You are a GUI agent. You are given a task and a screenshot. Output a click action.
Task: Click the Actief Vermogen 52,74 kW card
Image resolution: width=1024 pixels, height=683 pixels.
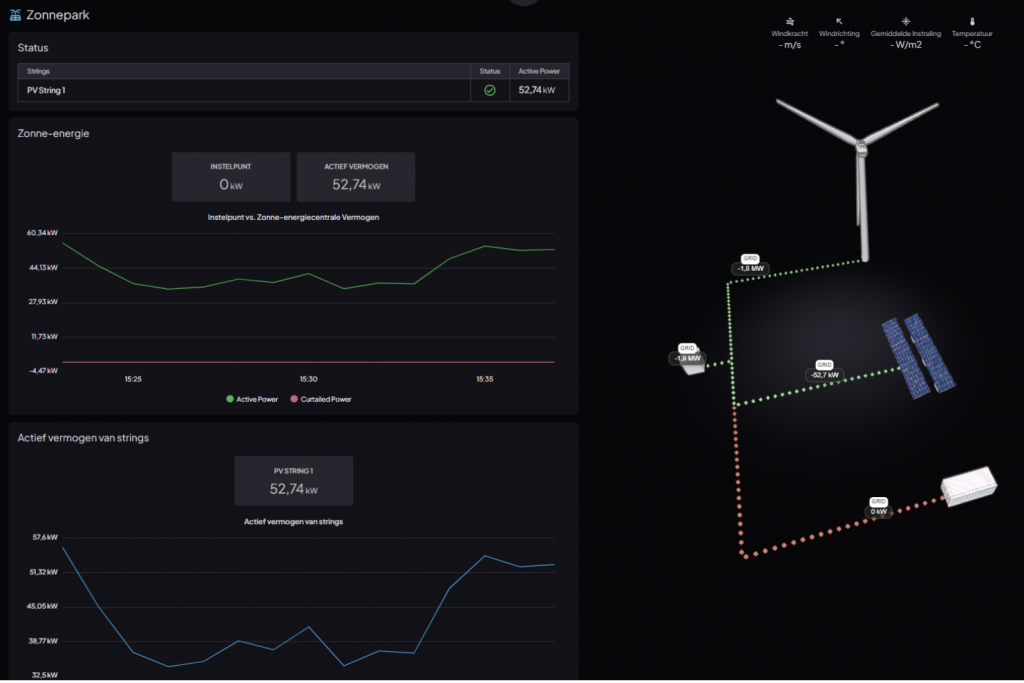point(355,177)
